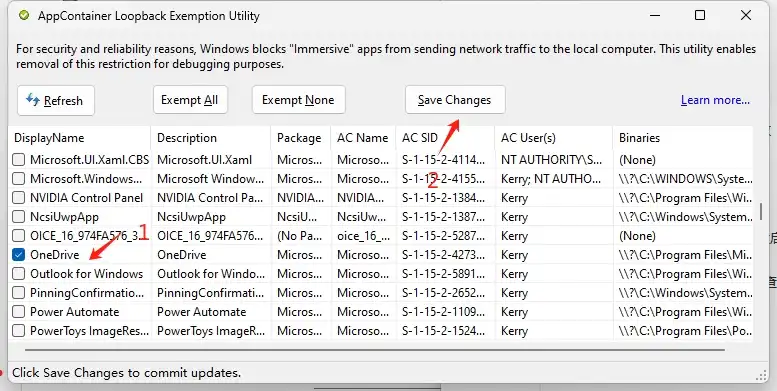This screenshot has height=391, width=777.
Task: Enable the Outlook for Windows checkbox
Action: [18, 274]
